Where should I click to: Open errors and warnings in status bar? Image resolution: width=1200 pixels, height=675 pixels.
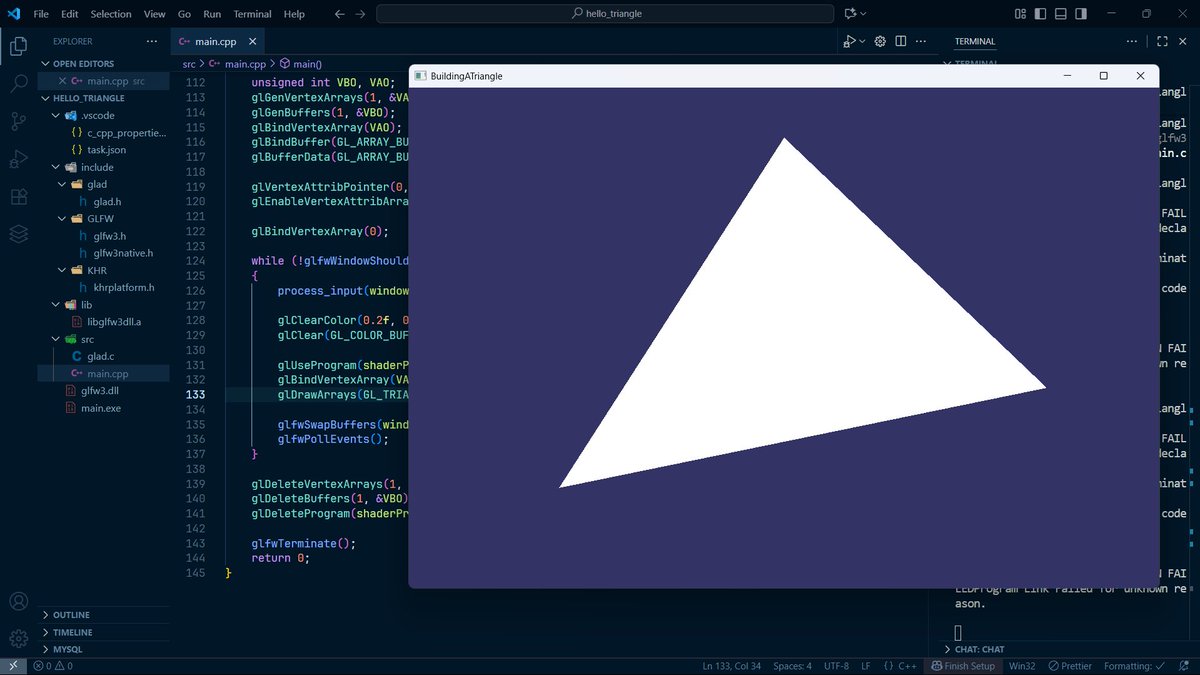pos(55,666)
